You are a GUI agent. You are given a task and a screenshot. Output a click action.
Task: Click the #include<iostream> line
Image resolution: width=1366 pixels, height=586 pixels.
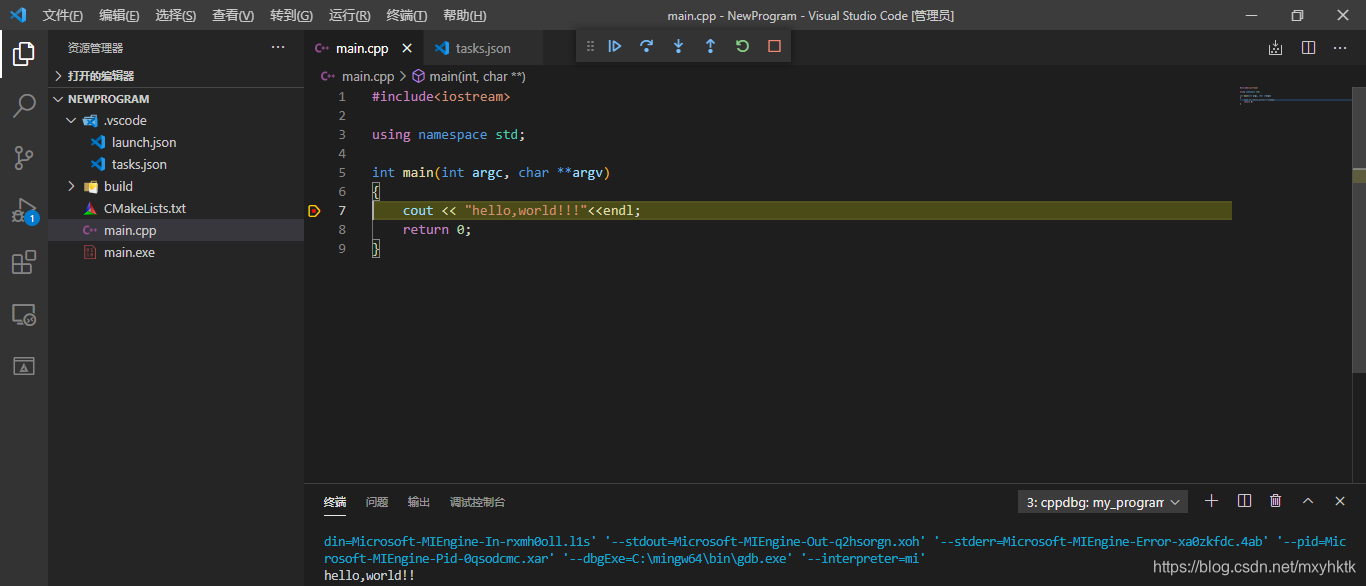(x=441, y=96)
